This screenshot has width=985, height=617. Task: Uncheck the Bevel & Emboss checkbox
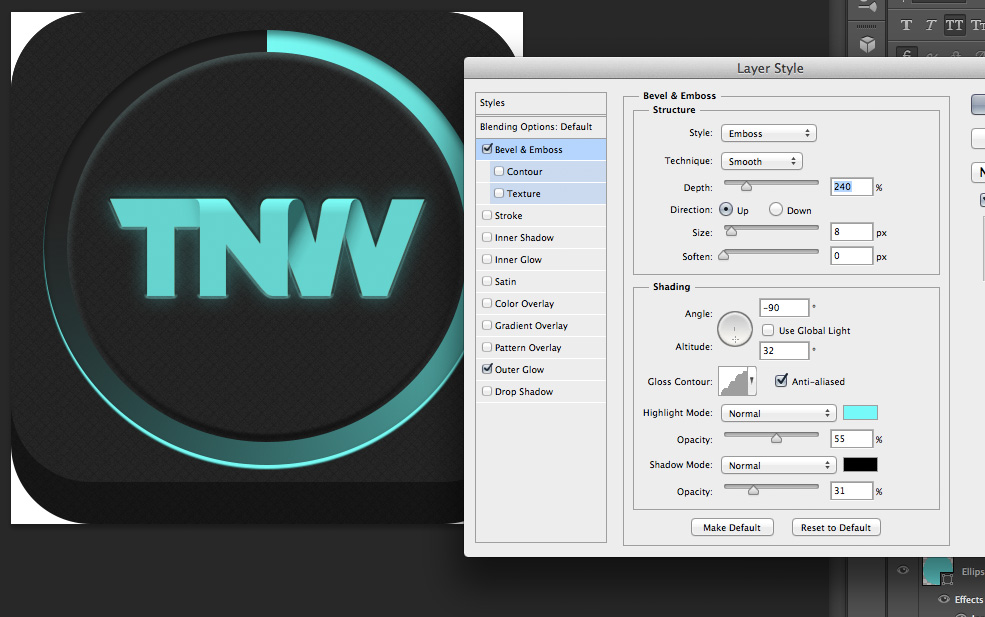tap(487, 149)
